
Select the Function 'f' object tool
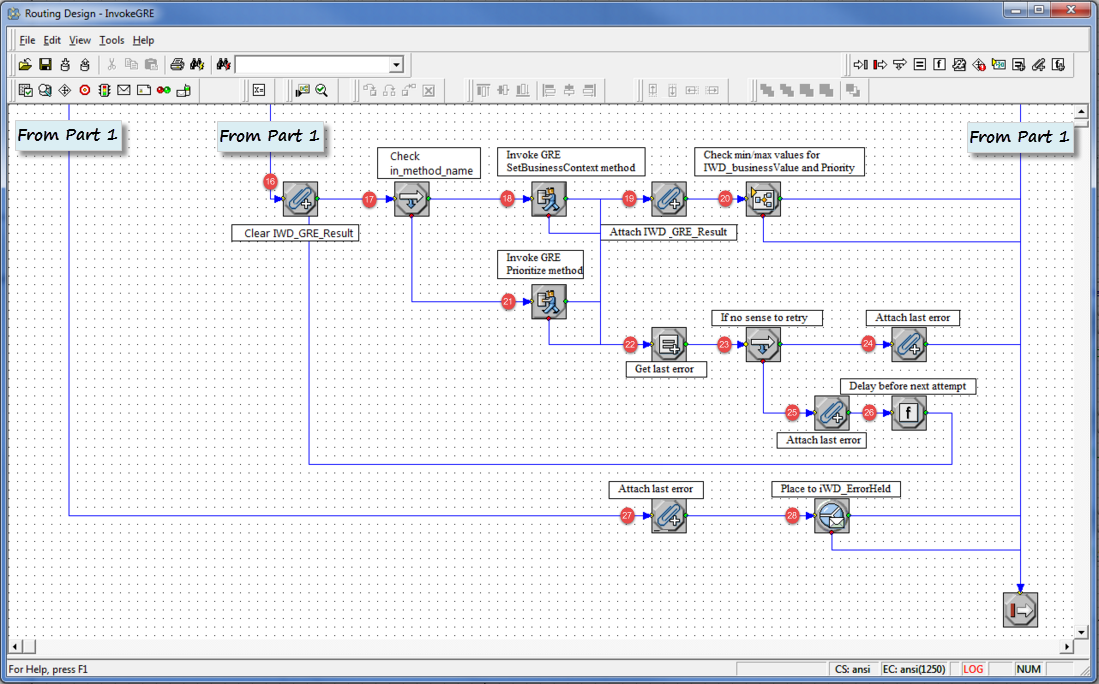click(939, 65)
